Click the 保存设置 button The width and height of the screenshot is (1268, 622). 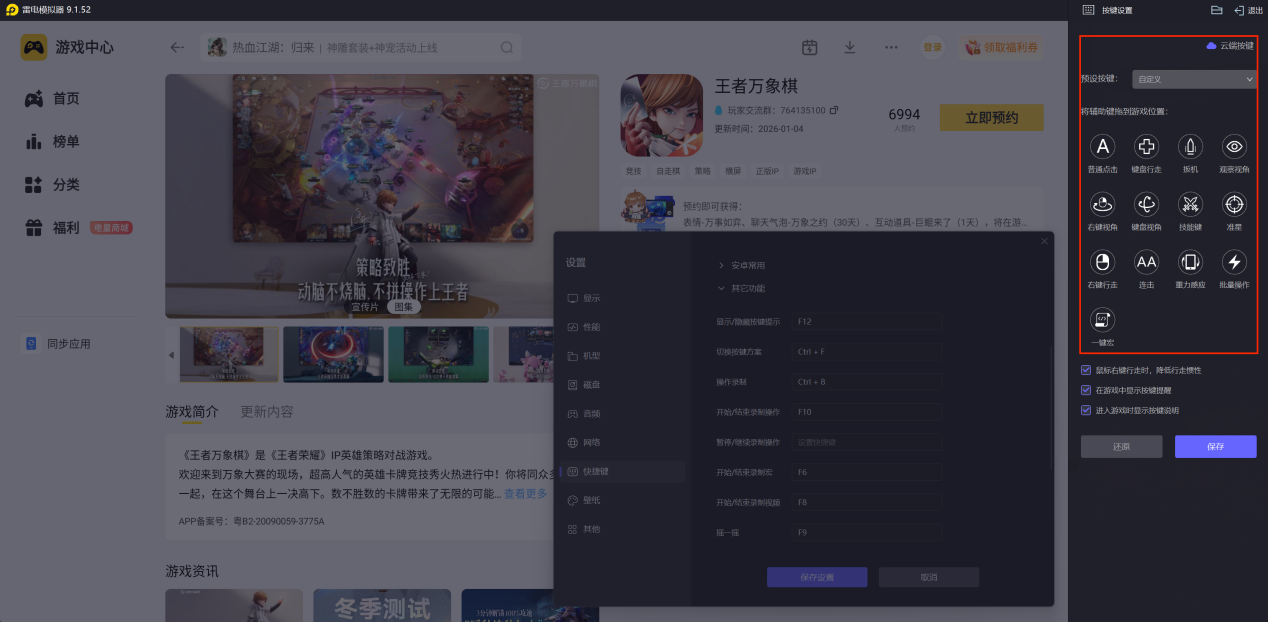817,577
